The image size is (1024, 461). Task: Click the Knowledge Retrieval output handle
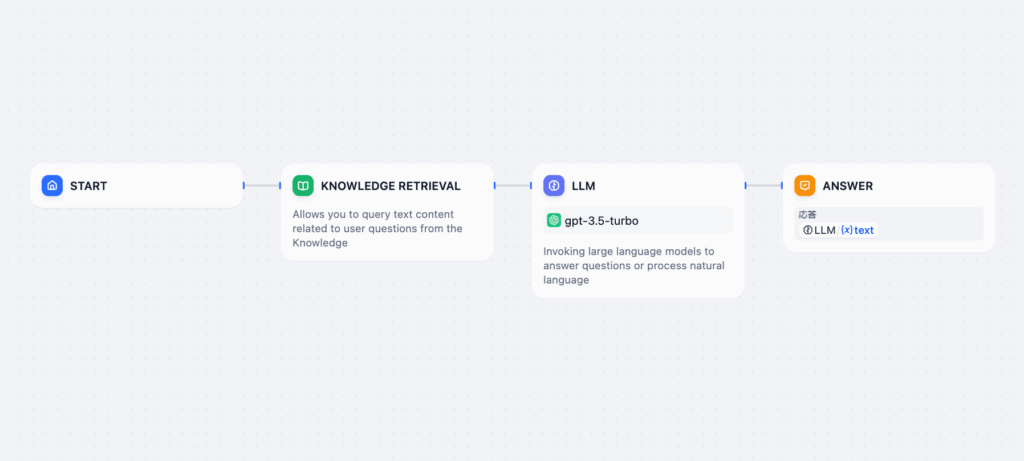[494, 185]
